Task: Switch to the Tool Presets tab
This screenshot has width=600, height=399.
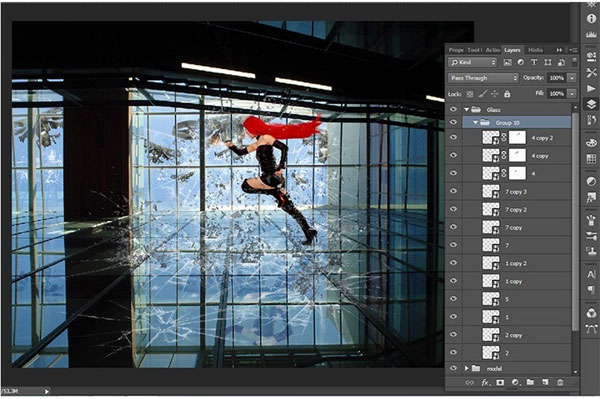Action: 474,50
